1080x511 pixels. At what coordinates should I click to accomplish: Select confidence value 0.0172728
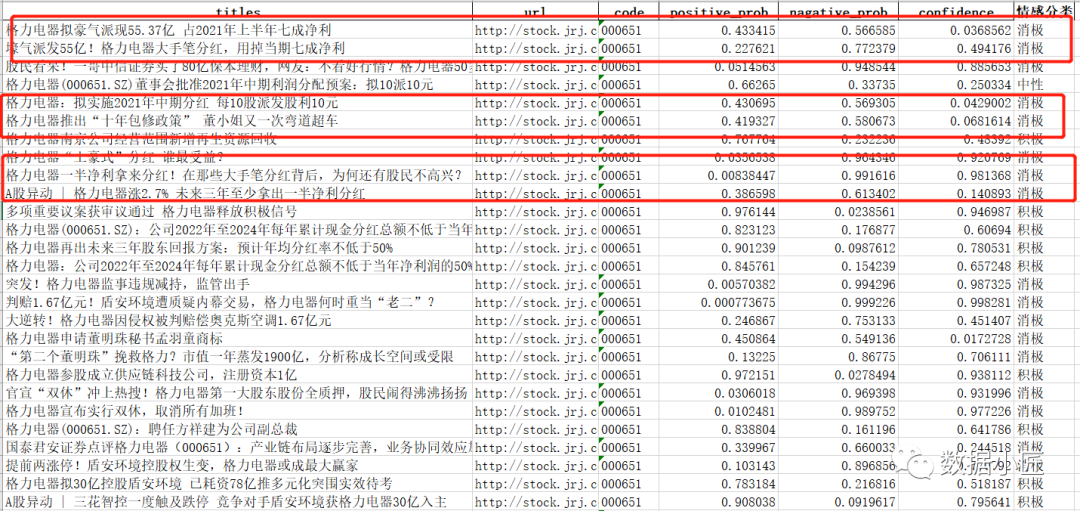(x=980, y=339)
